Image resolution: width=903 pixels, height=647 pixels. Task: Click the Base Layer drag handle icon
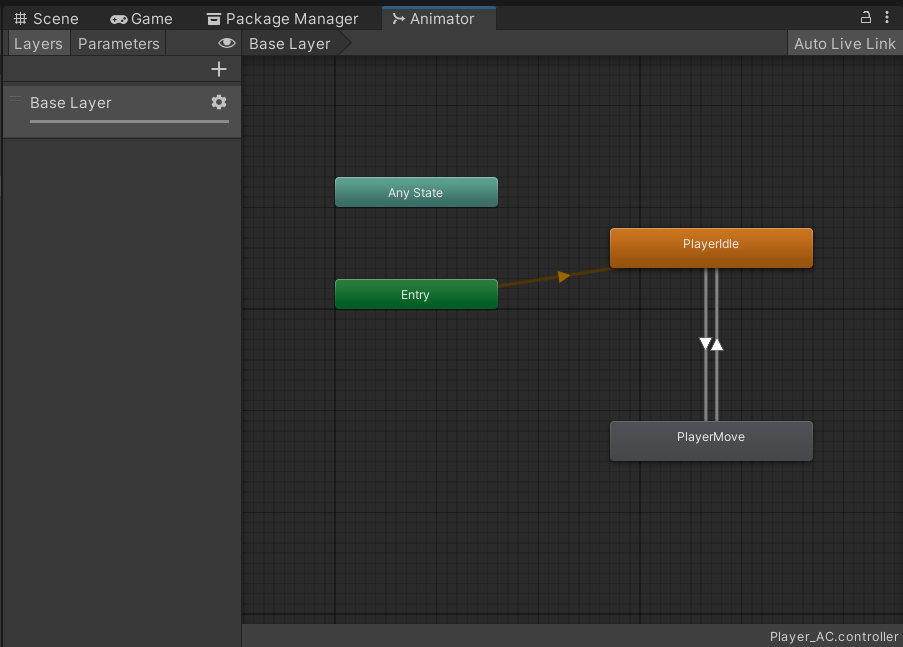point(15,99)
